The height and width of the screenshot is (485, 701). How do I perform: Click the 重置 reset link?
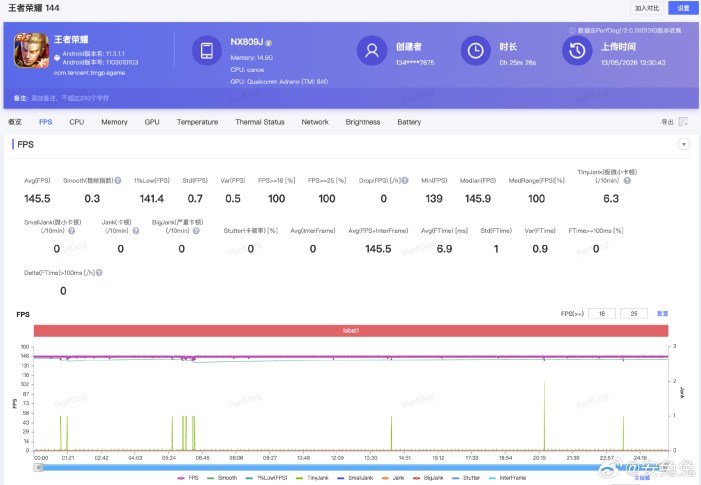point(662,313)
